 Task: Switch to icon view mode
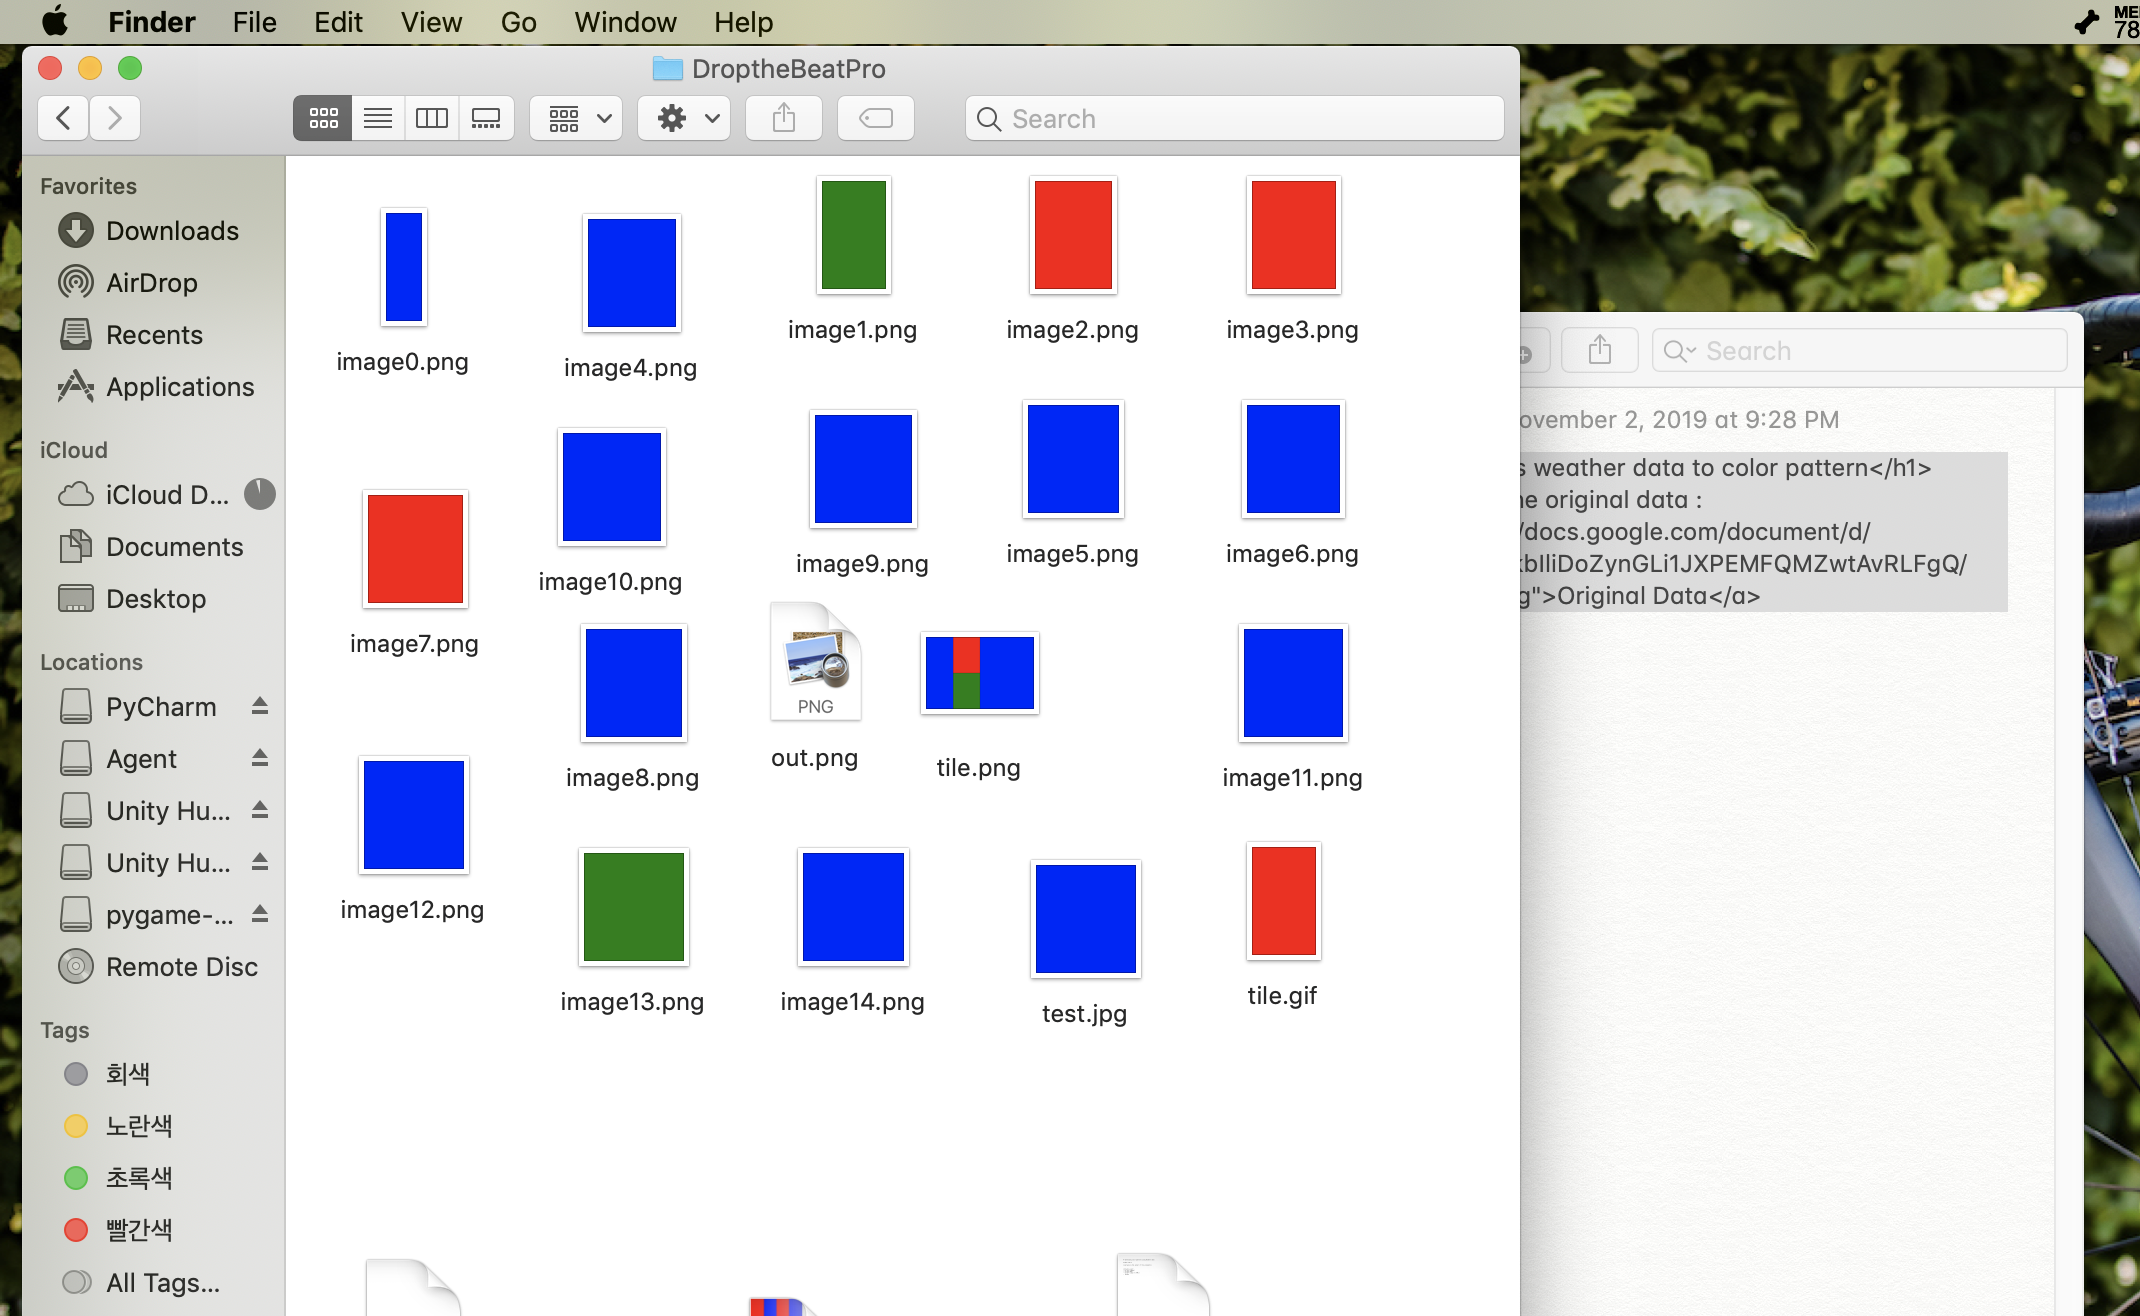[x=323, y=119]
